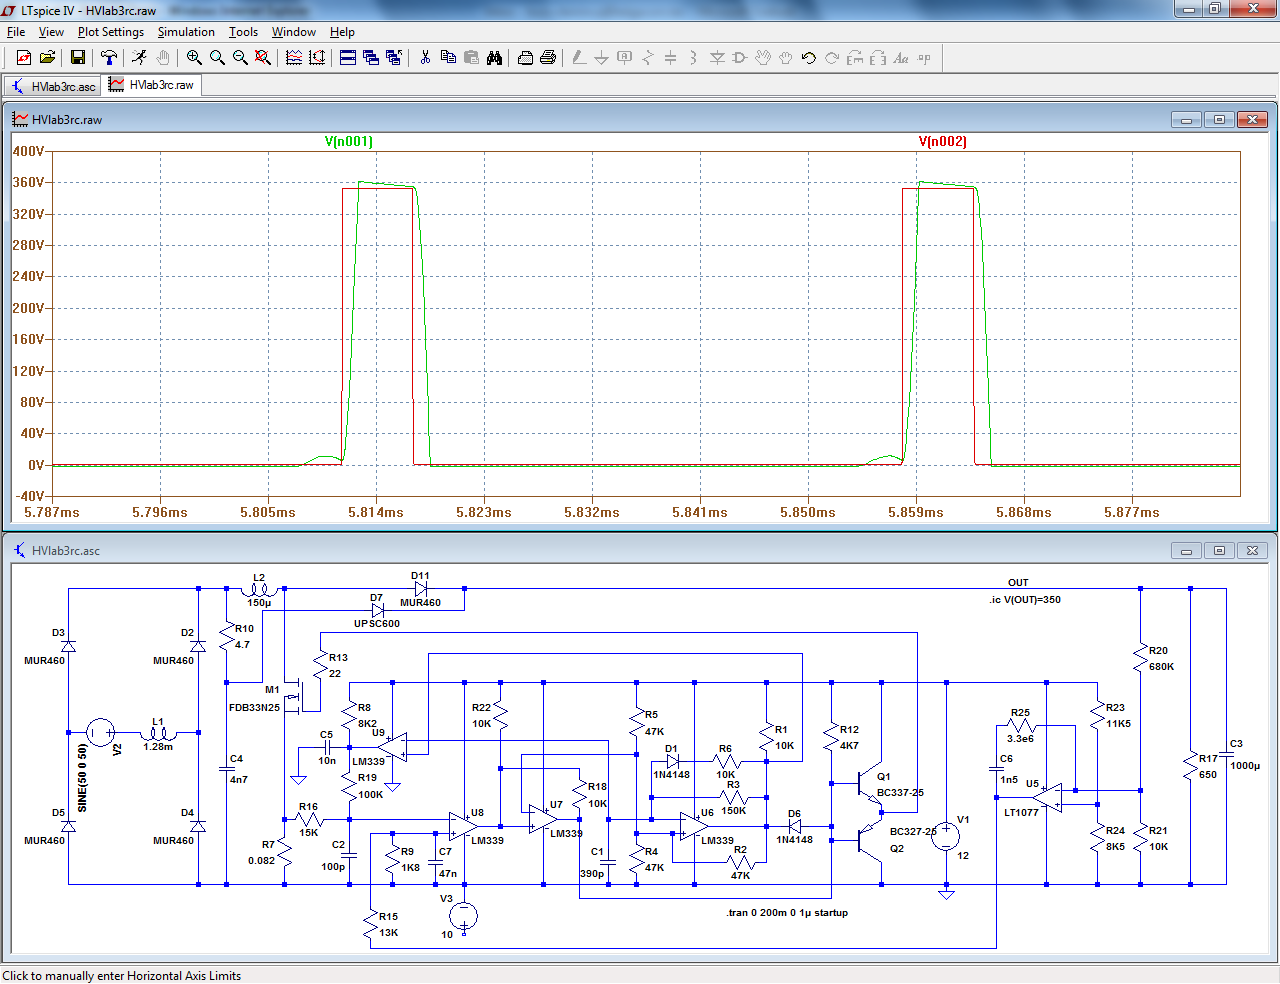This screenshot has width=1280, height=984.
Task: Select the Diode placement tool
Action: [x=717, y=58]
